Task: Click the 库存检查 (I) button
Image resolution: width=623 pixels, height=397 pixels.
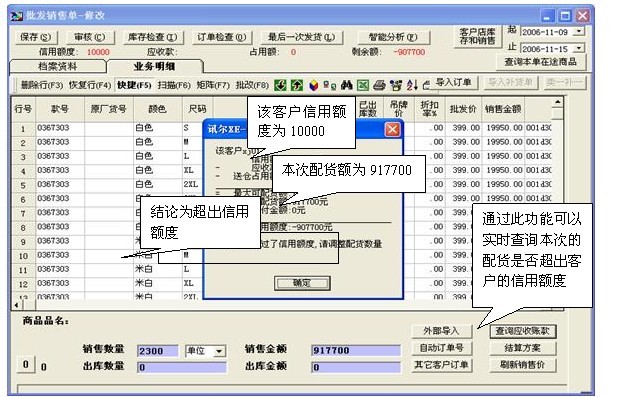Action: [153, 37]
